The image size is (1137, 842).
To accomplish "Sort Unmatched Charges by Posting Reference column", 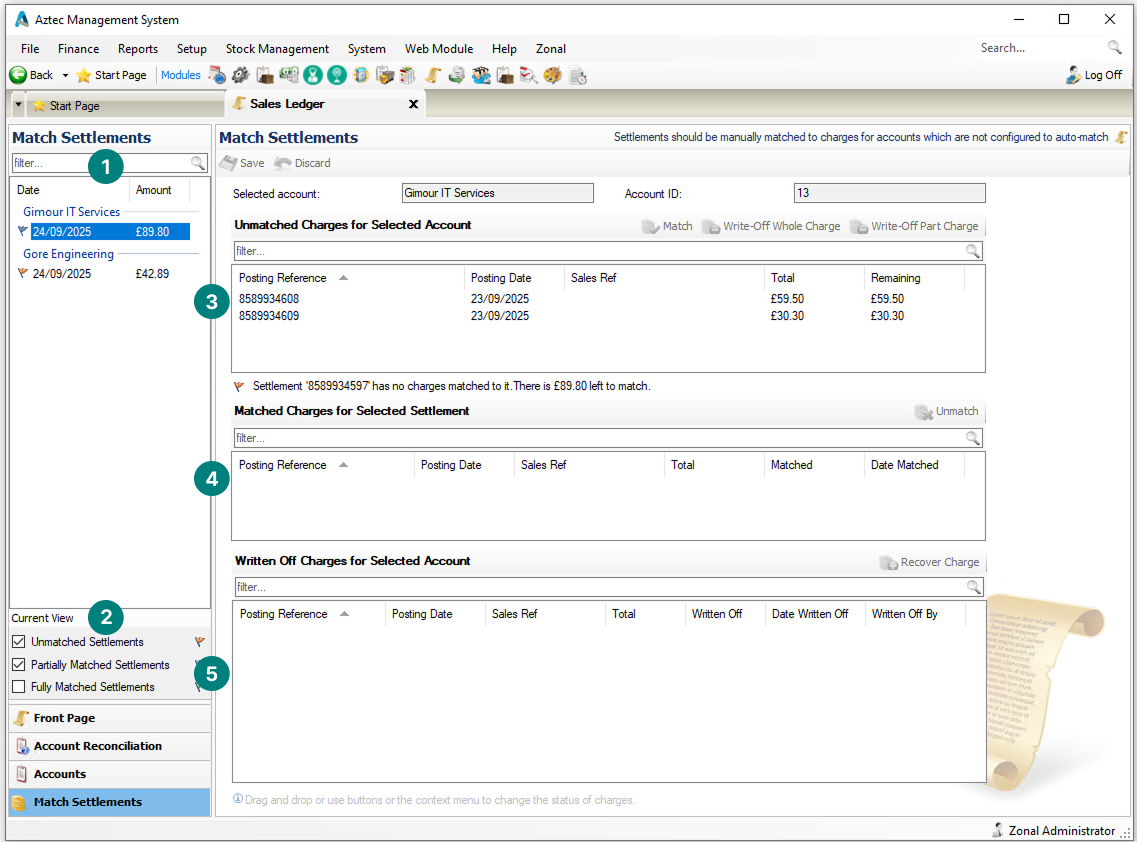I will pyautogui.click(x=283, y=278).
